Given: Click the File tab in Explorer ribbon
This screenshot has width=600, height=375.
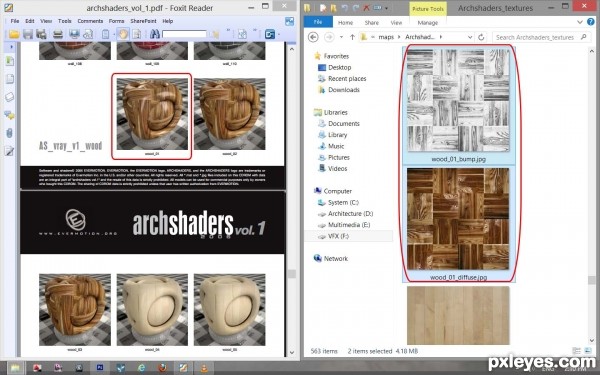Looking at the screenshot, I should coord(318,22).
